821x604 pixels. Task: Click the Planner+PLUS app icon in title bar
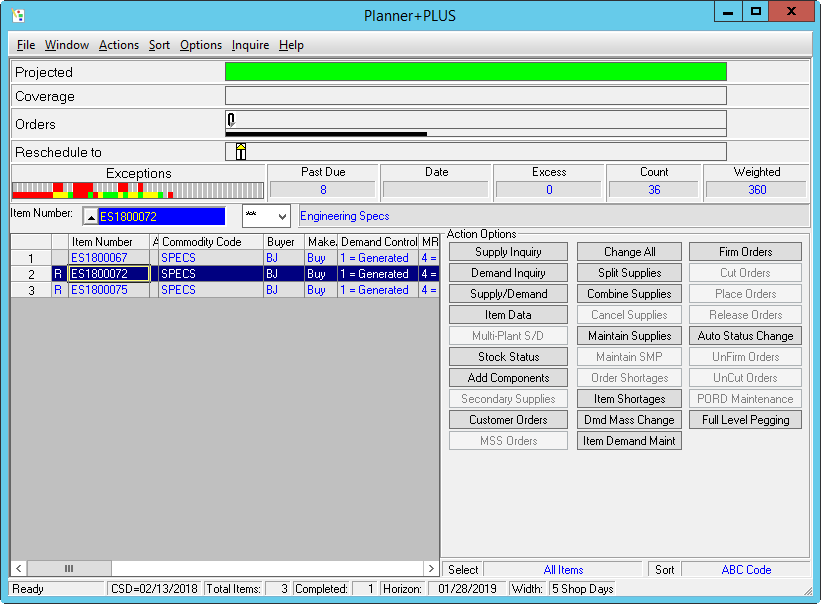pyautogui.click(x=18, y=16)
